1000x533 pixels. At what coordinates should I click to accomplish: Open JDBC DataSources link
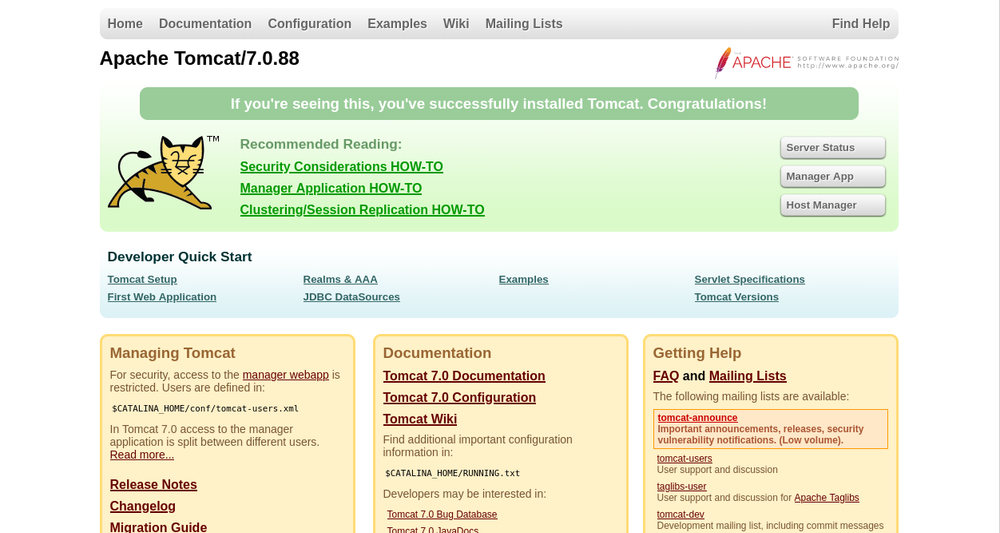click(x=351, y=297)
